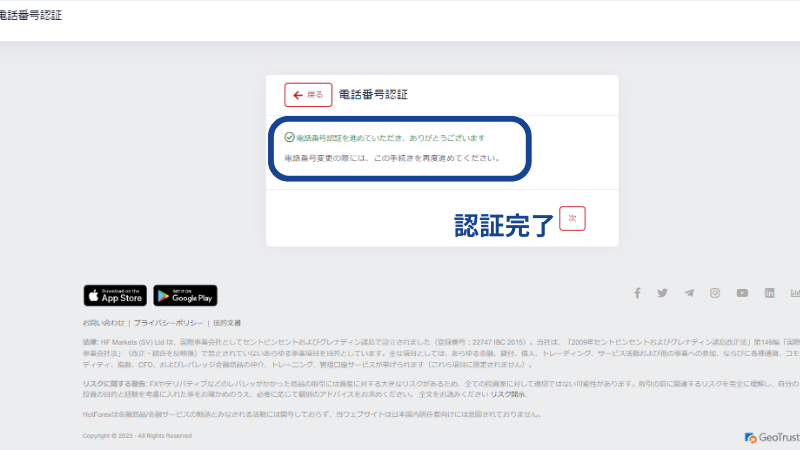Click the green checkmark success icon

pos(289,137)
